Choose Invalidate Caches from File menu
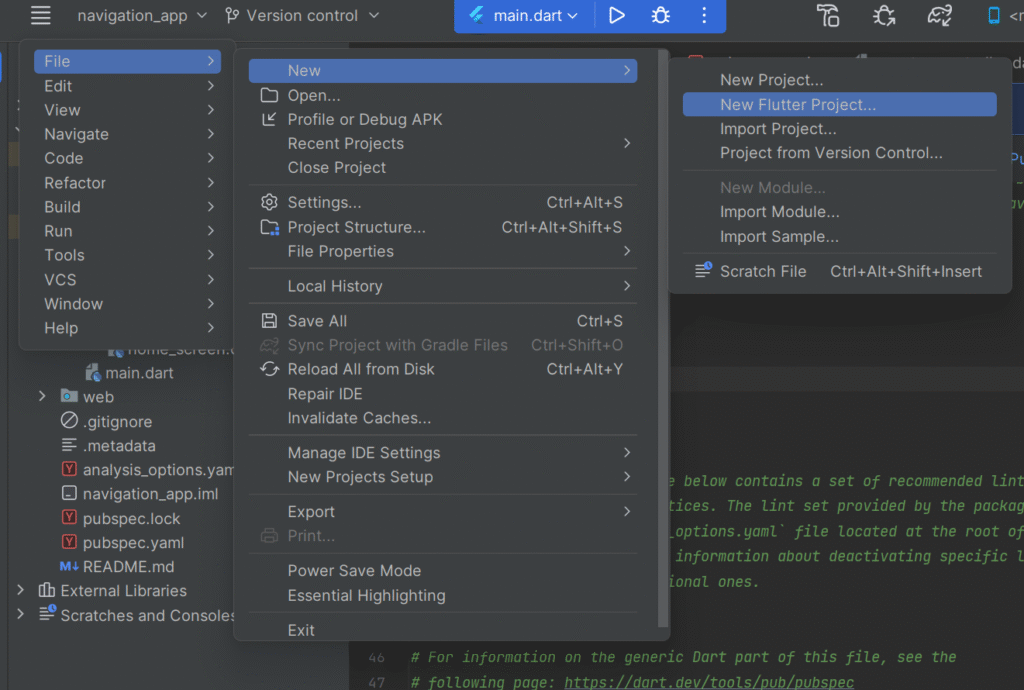This screenshot has width=1024, height=690. tap(359, 418)
